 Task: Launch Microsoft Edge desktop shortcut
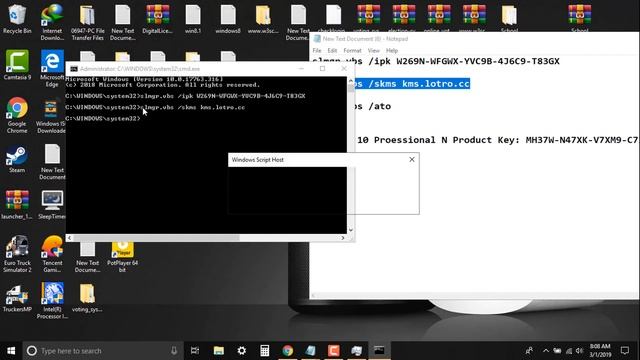point(52,68)
